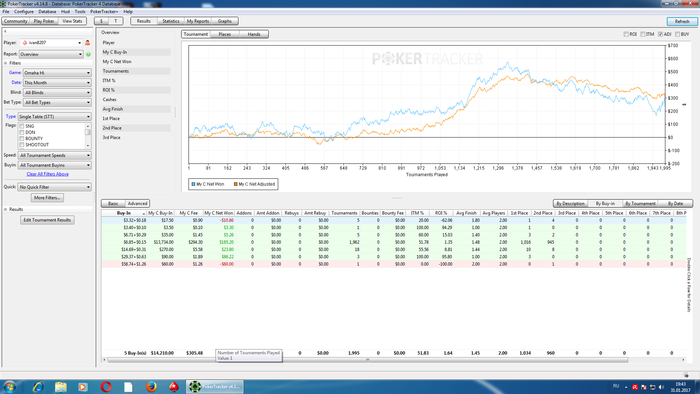Open the file explorer folder taskbar icon
Viewport: 700px width, 394px height.
coord(60,386)
